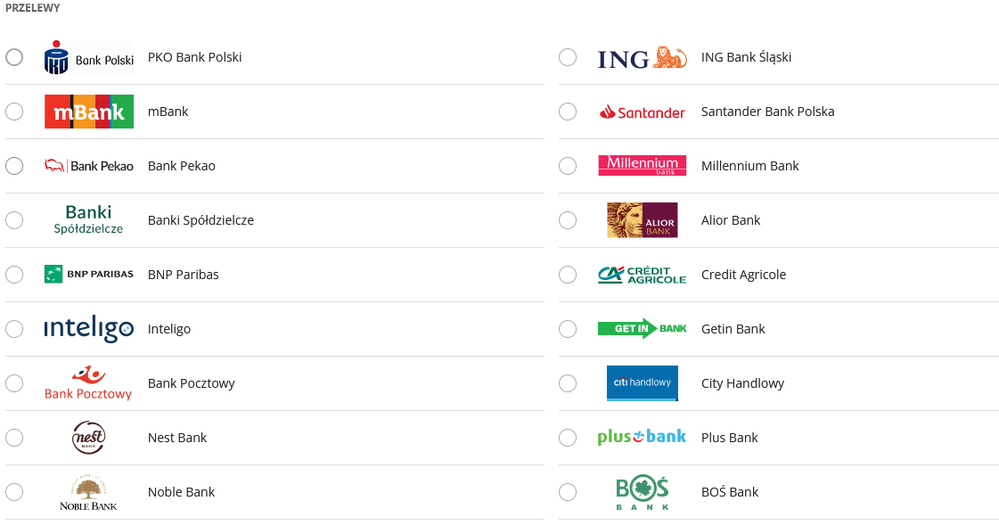The width and height of the screenshot is (999, 527).
Task: Click the Alior Bank logo image
Action: pyautogui.click(x=642, y=220)
